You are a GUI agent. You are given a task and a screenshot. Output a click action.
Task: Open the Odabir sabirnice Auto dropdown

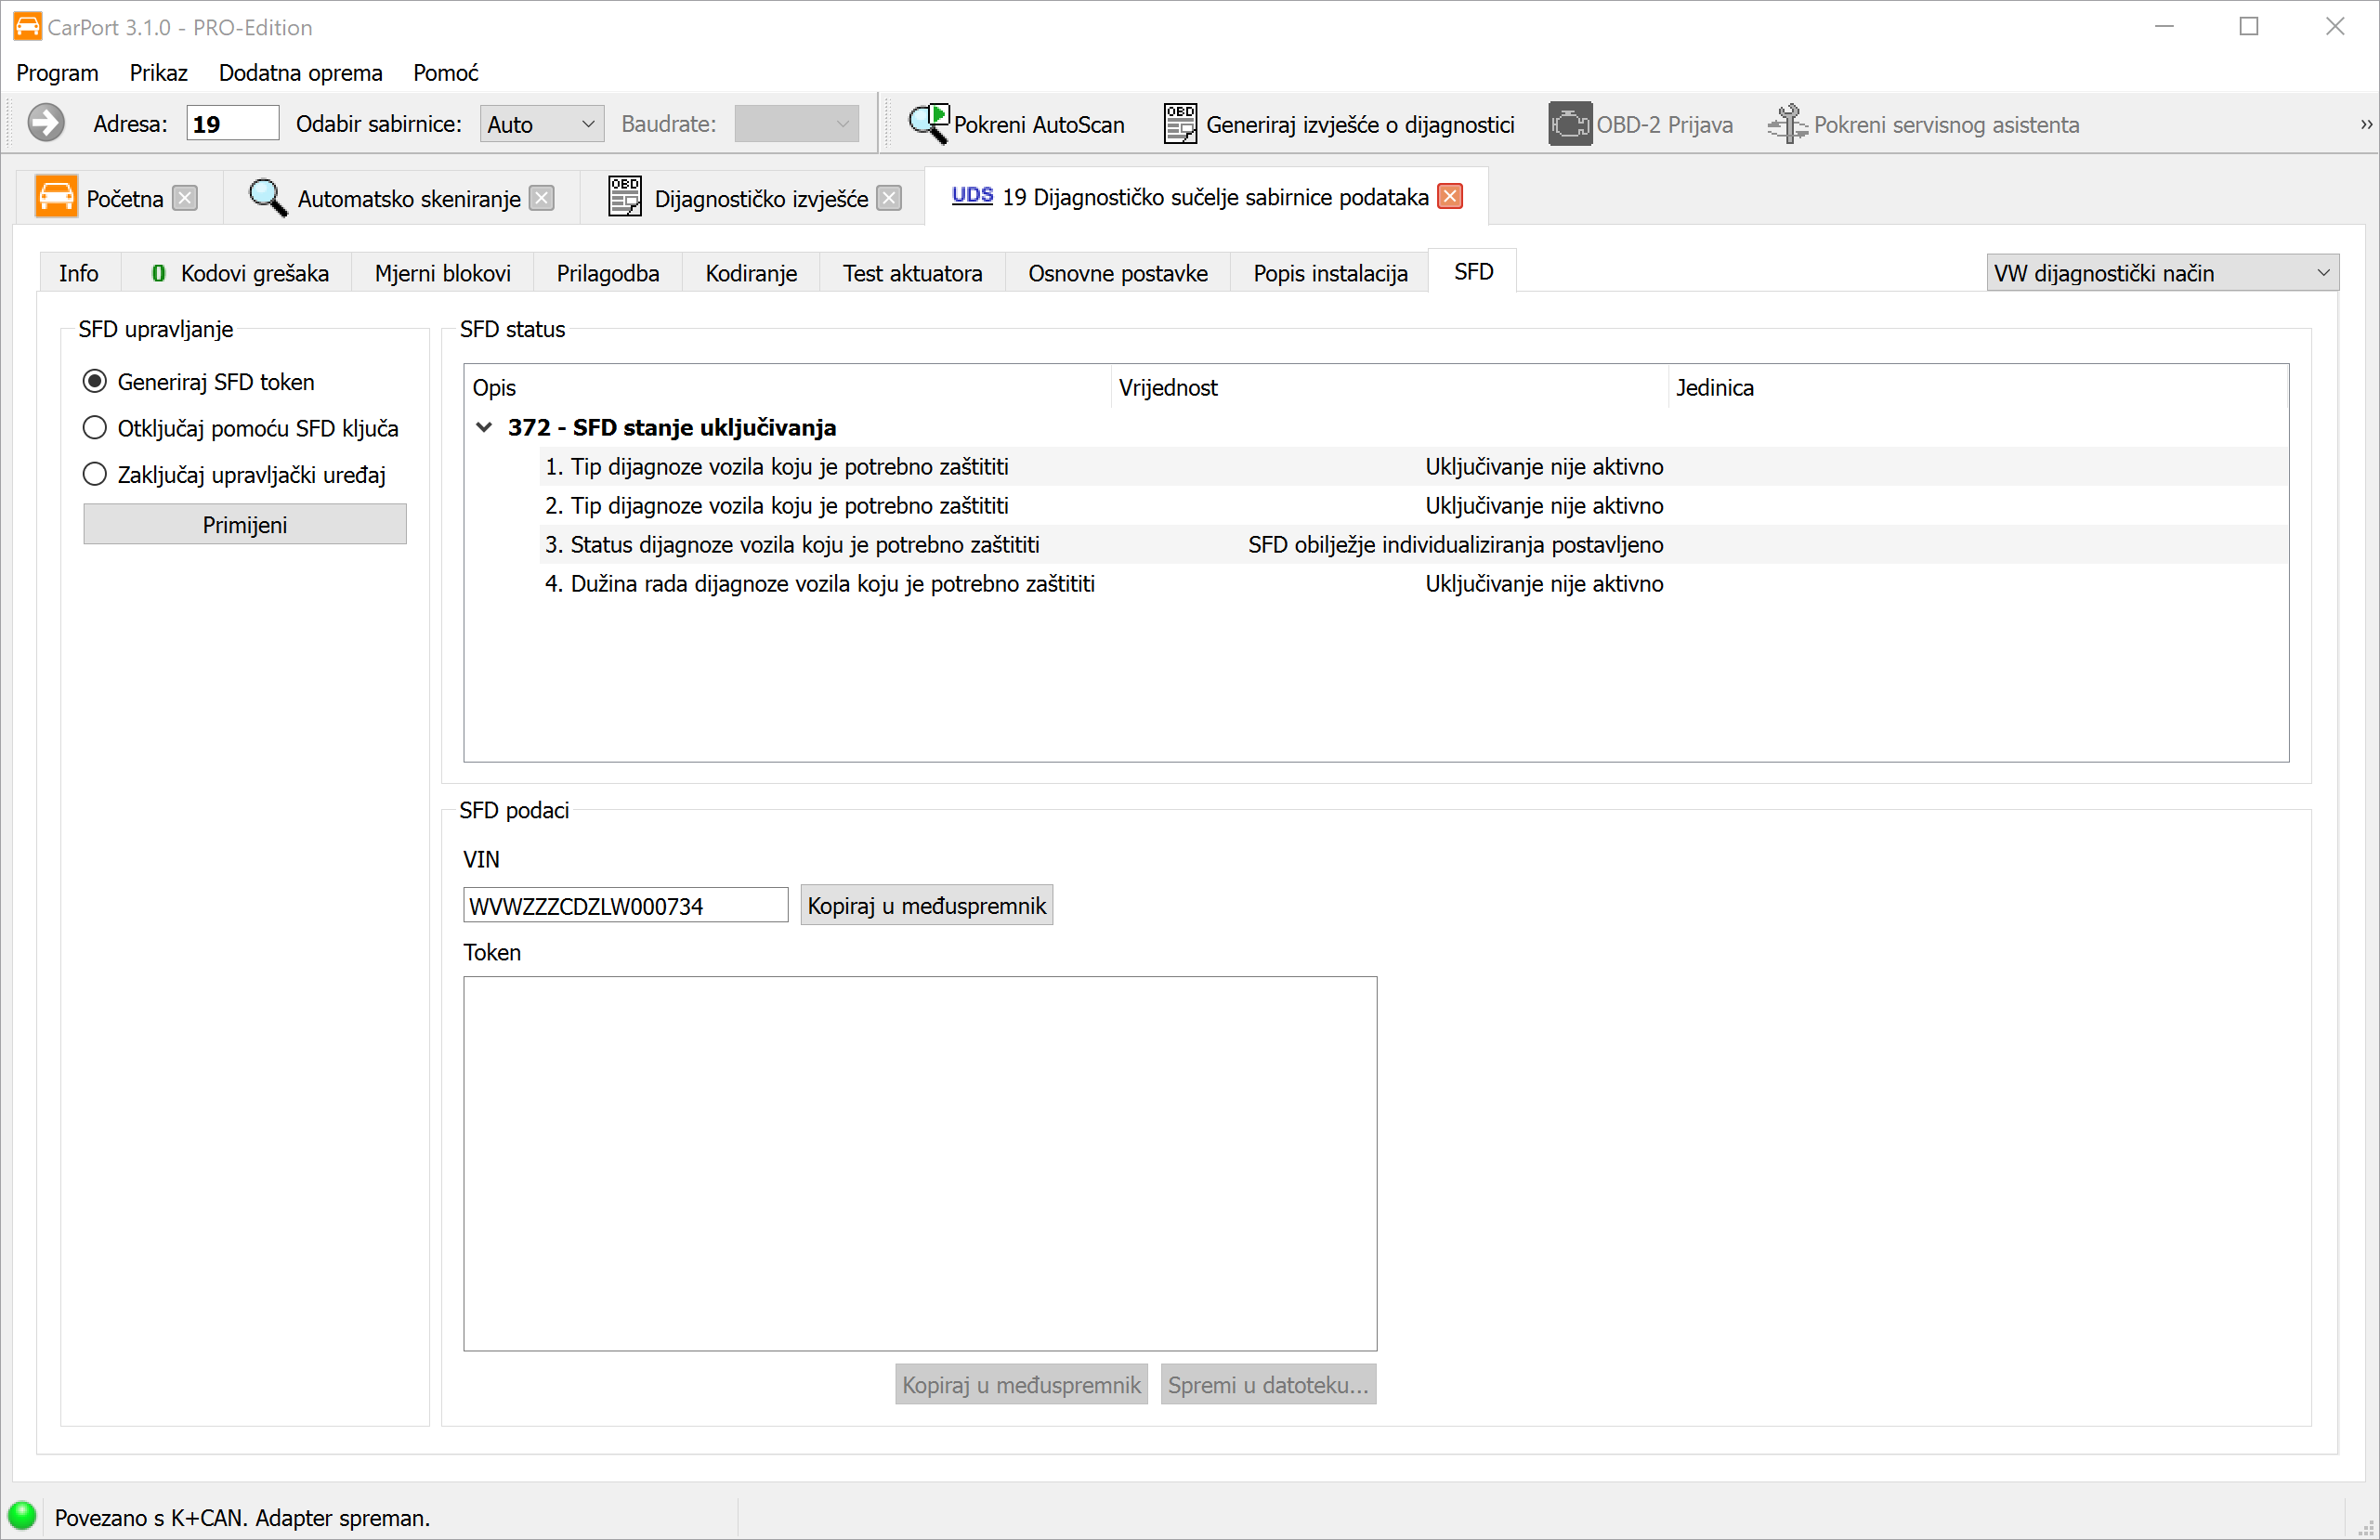point(541,124)
